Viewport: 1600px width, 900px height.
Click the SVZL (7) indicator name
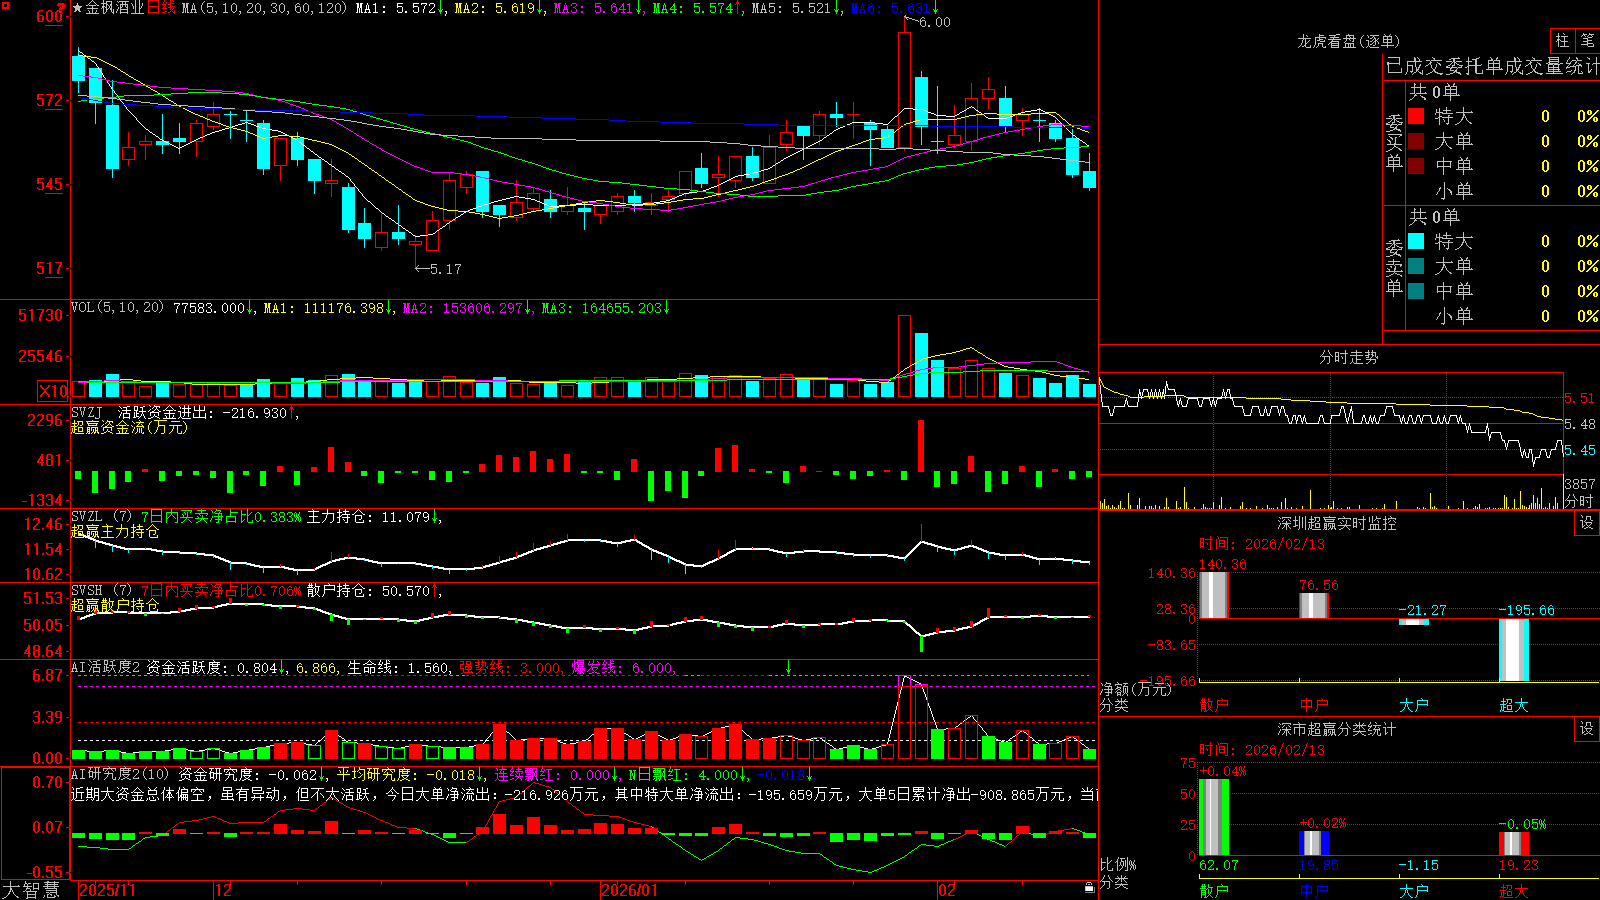(x=101, y=517)
